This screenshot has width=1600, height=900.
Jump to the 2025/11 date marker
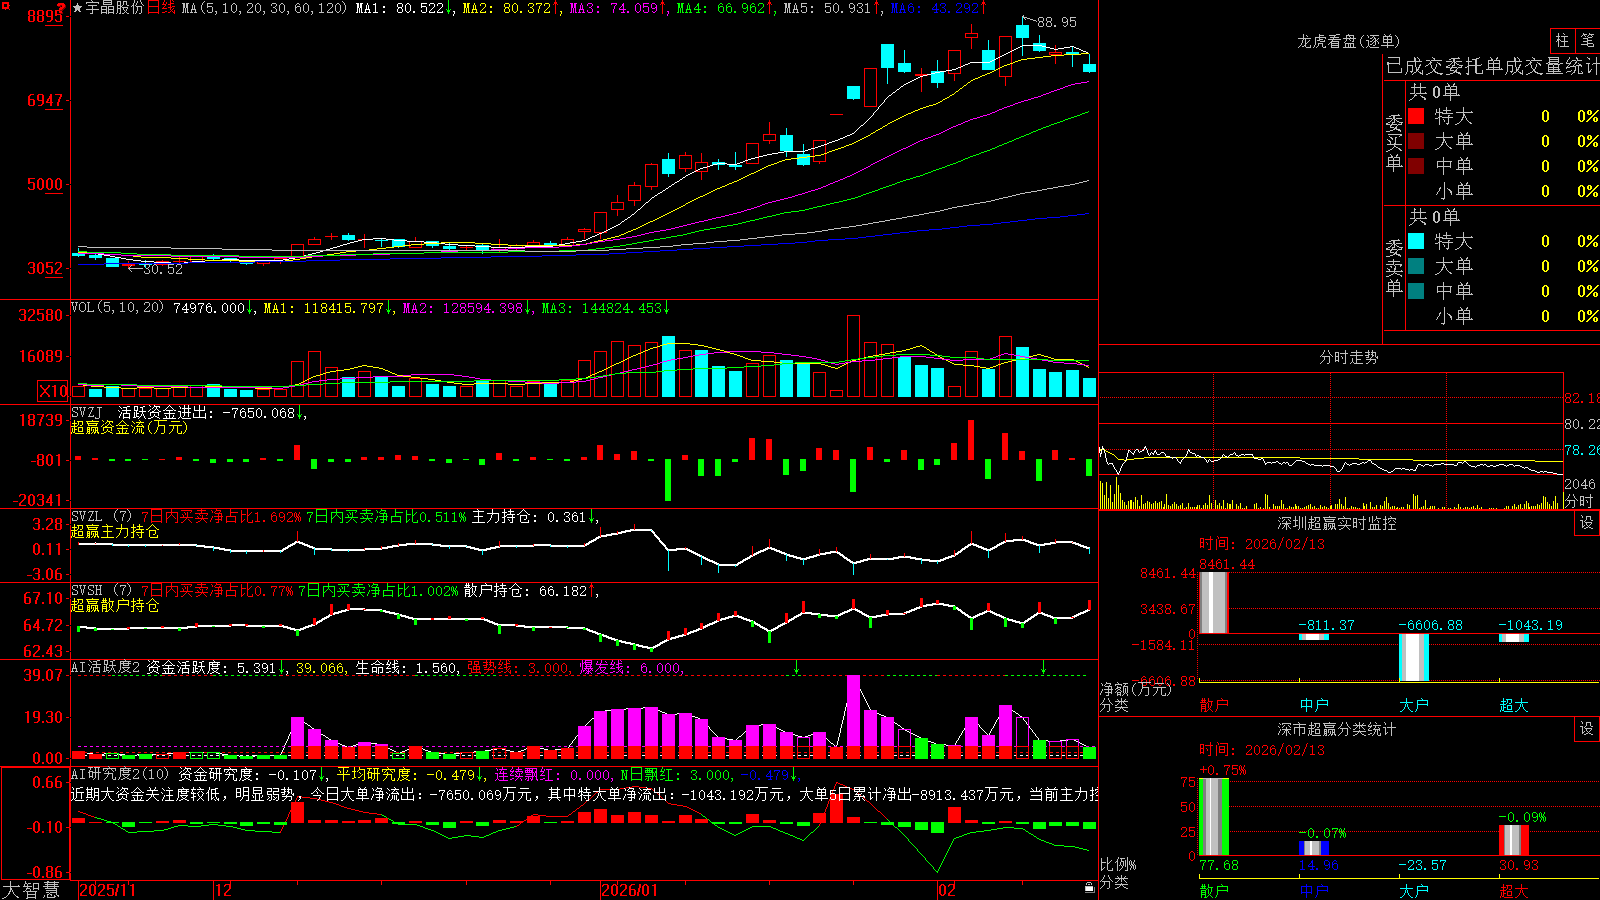click(107, 890)
